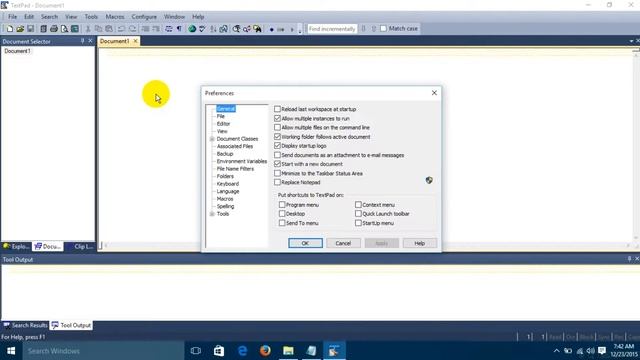Select Editor in preferences tree
Screen dimensions: 640x360
223,124
